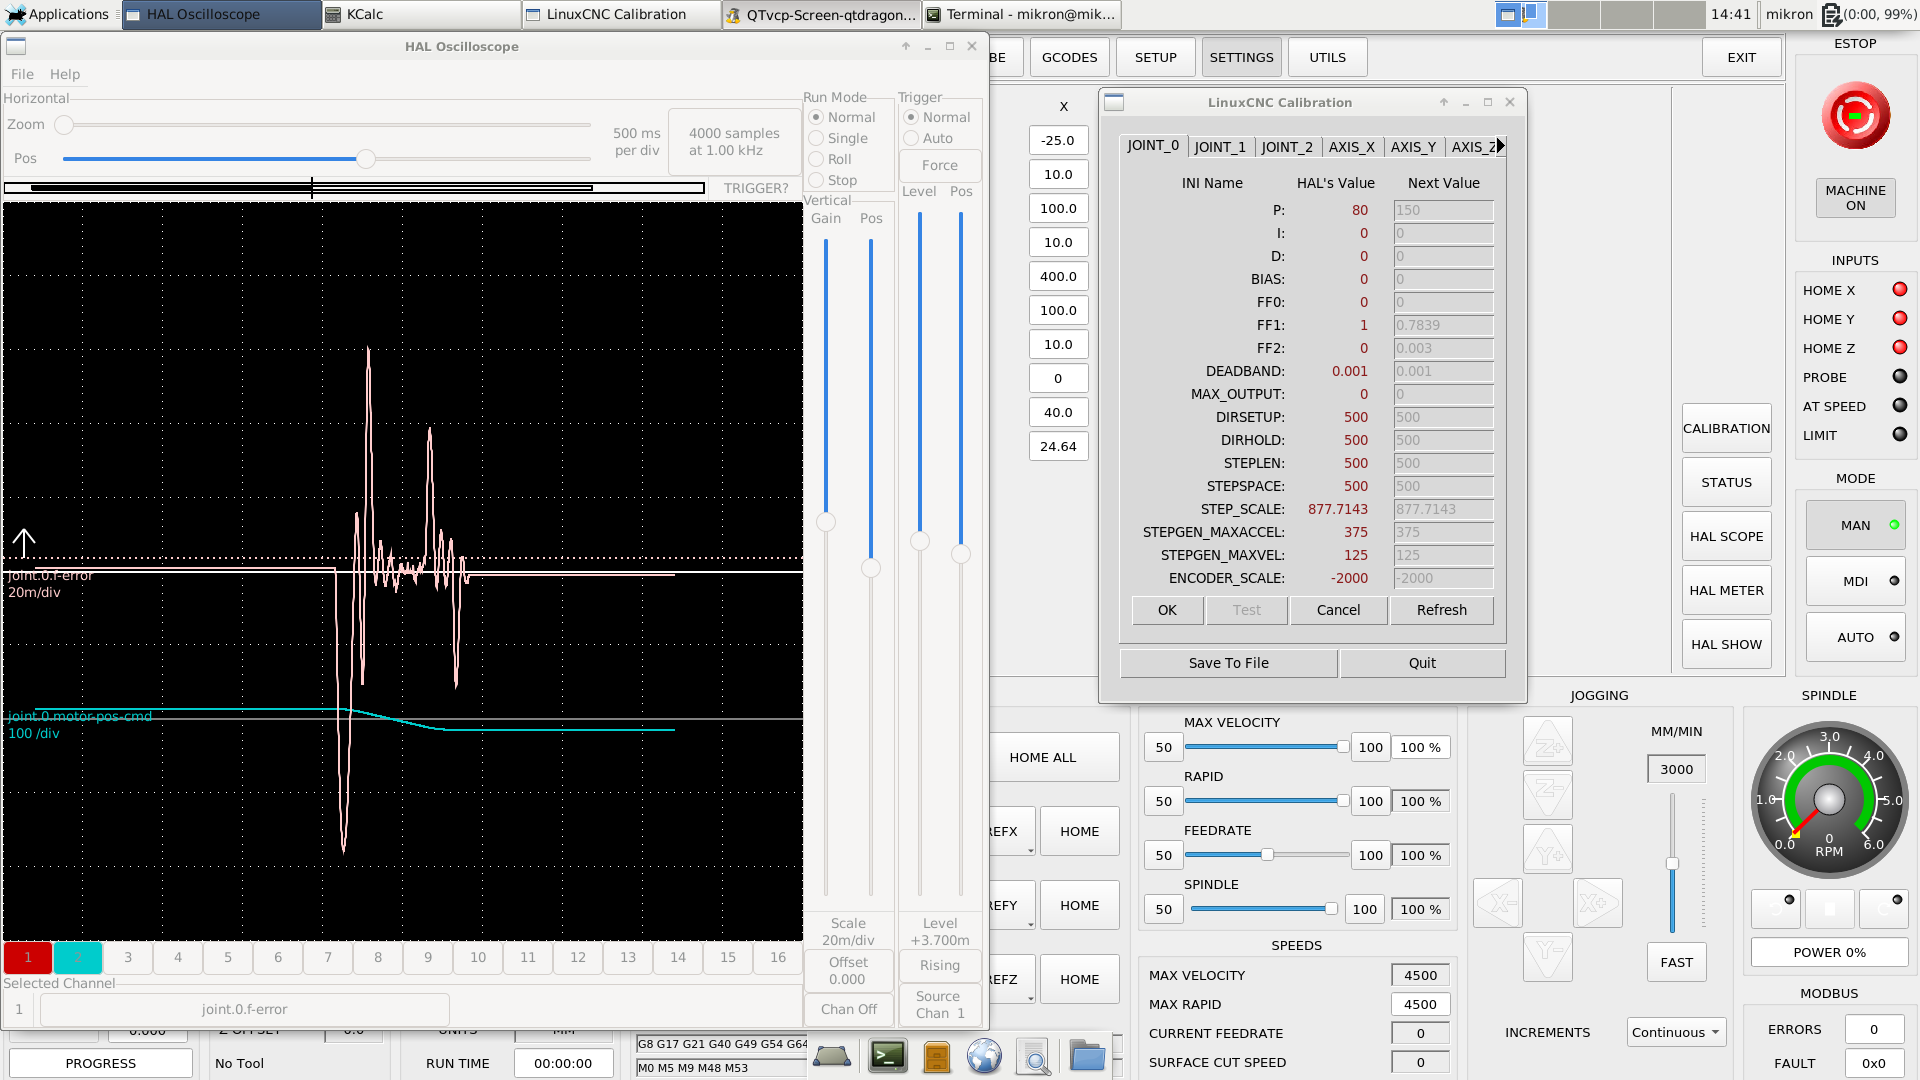Click the Z+ jog arrow button
Viewport: 1920px width, 1080px height.
(1548, 741)
